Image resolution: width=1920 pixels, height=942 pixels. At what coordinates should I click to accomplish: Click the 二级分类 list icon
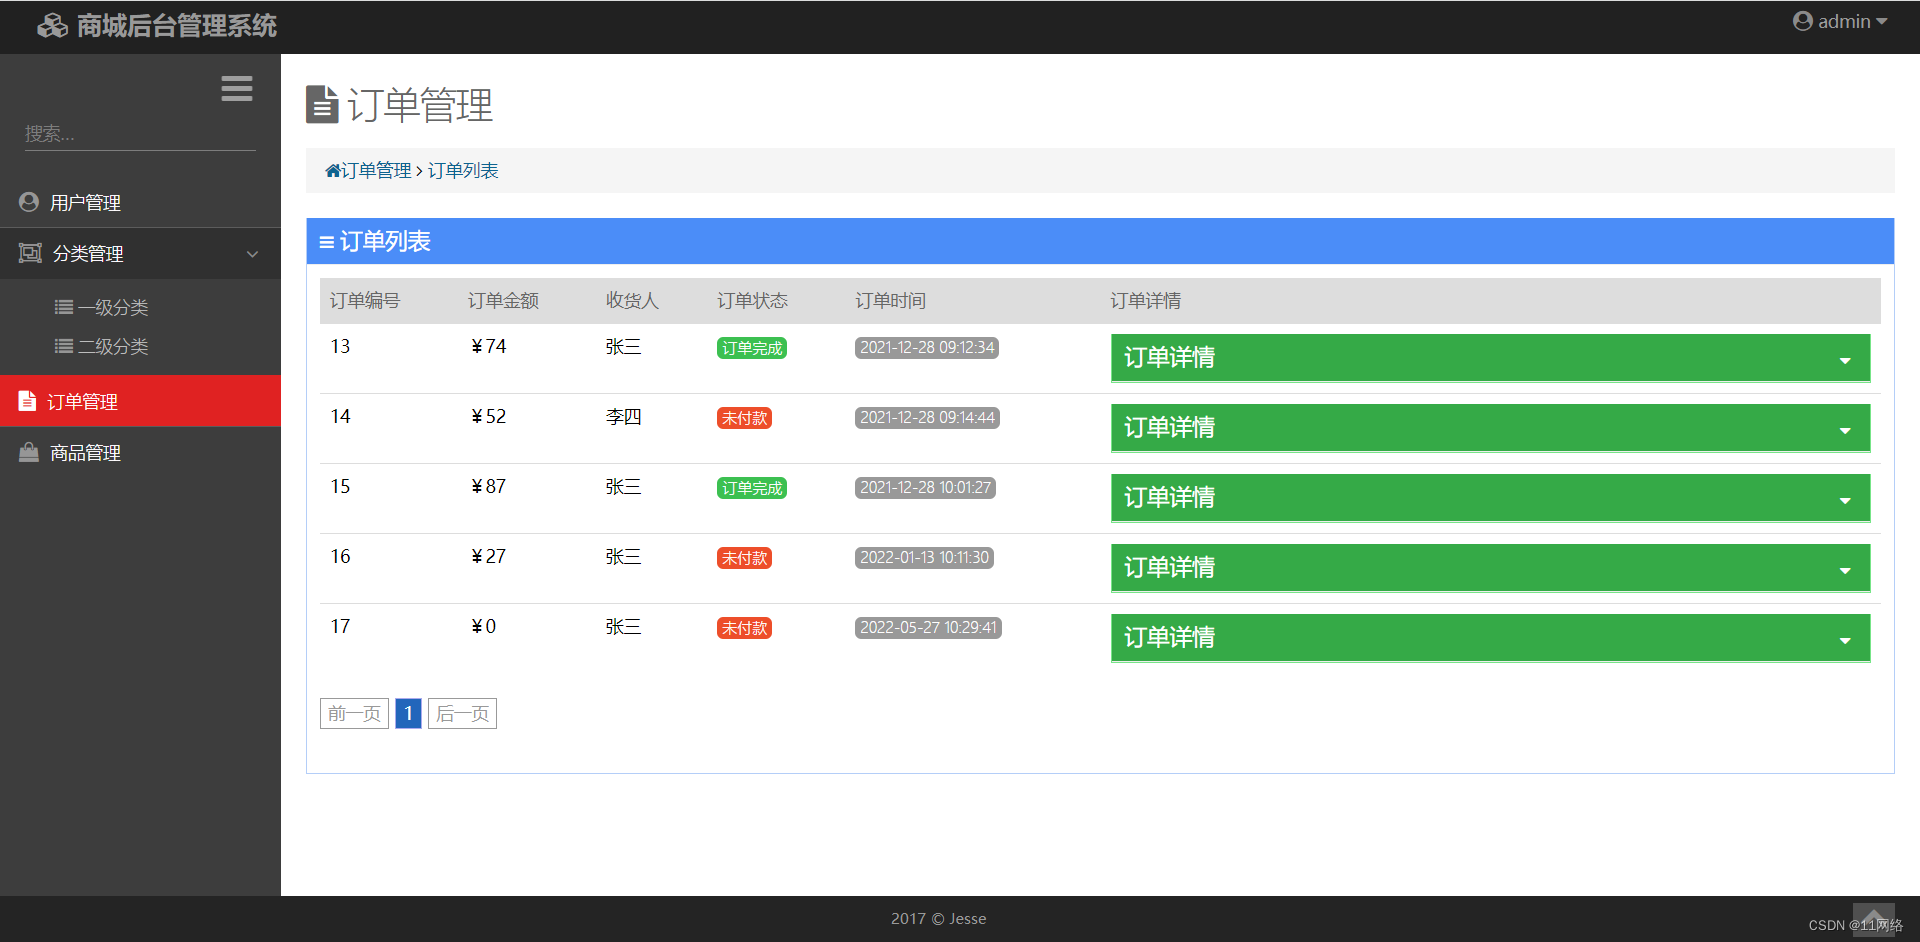click(64, 346)
